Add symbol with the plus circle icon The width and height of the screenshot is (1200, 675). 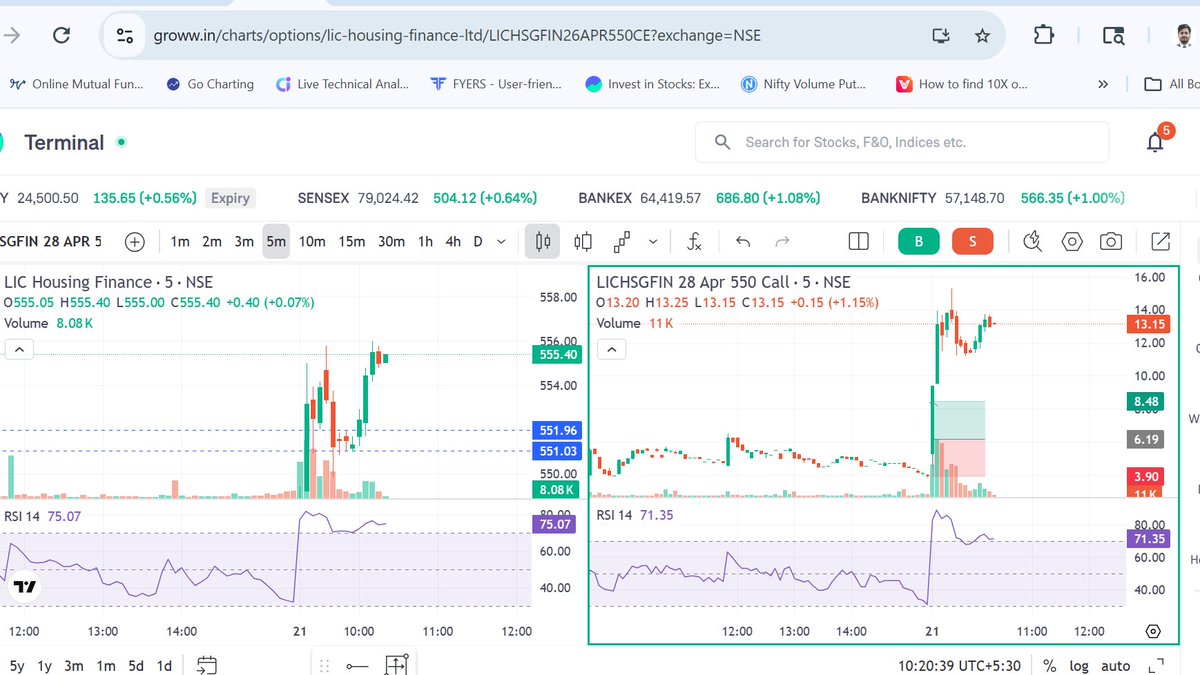click(x=135, y=241)
